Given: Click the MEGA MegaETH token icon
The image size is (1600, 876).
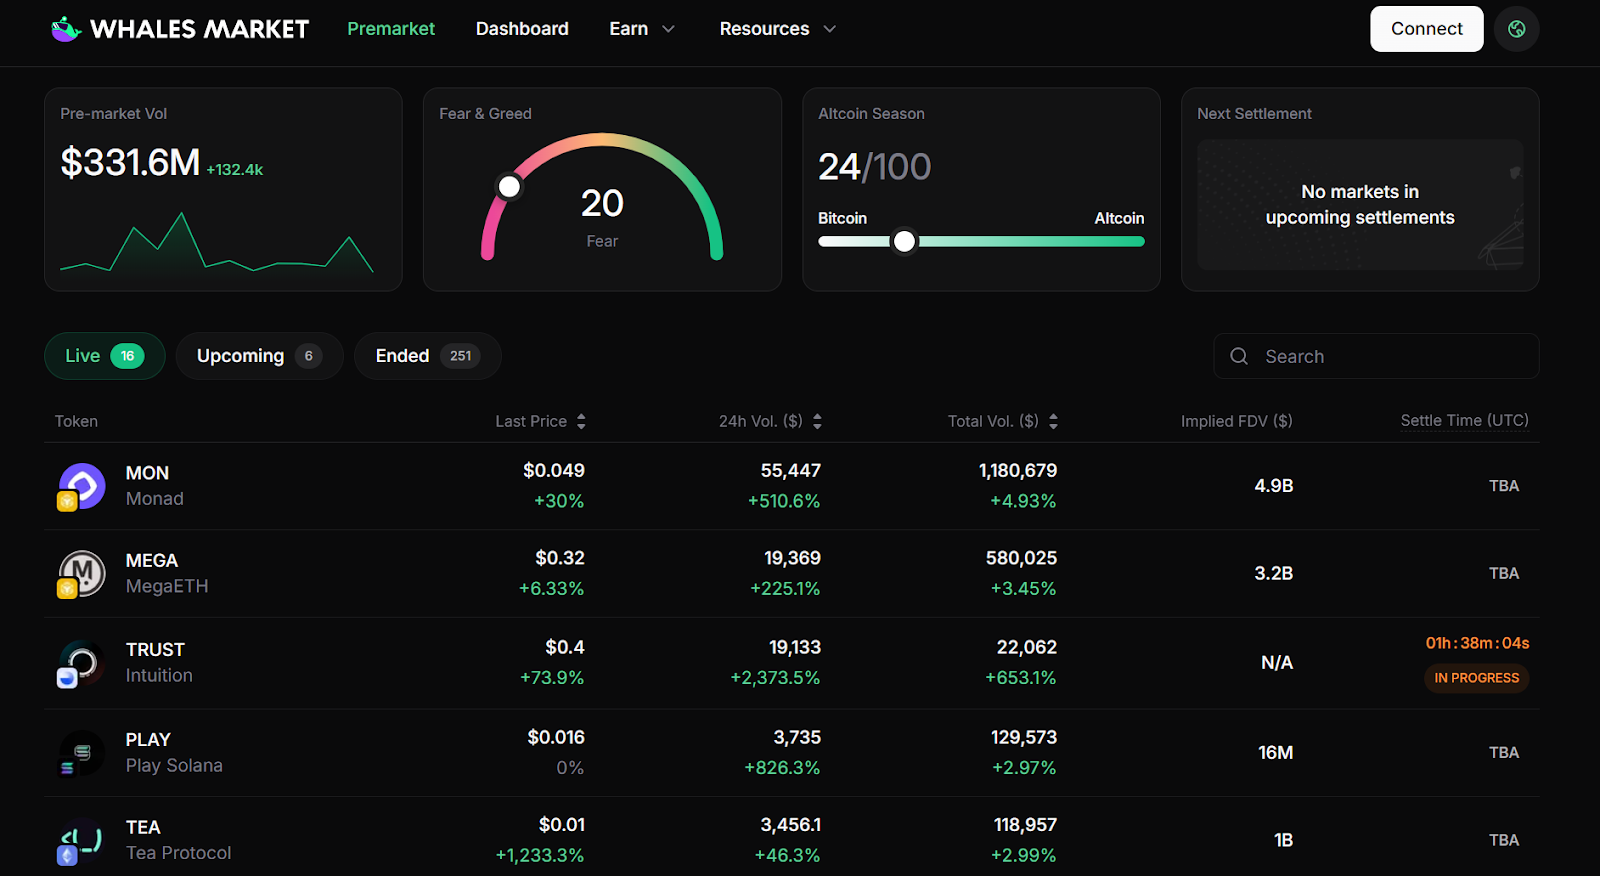Looking at the screenshot, I should (81, 574).
